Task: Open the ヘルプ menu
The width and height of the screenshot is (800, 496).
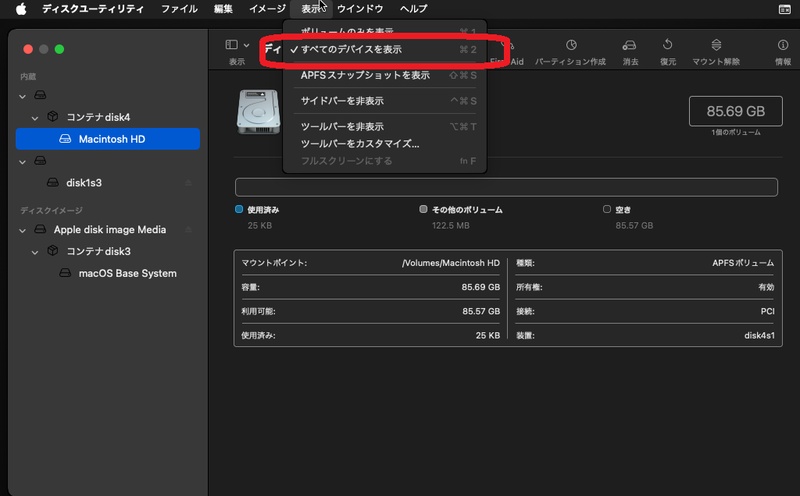Action: pos(413,9)
